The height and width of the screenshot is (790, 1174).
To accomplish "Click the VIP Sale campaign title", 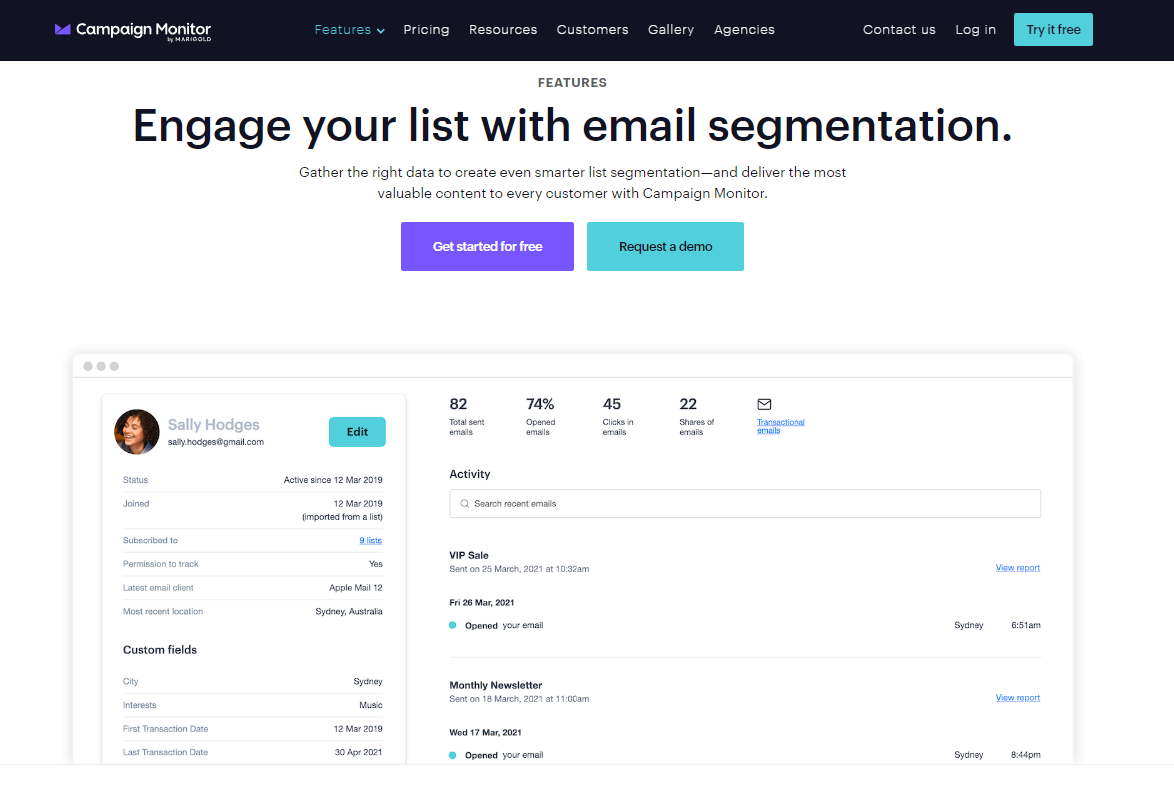I will [x=469, y=556].
